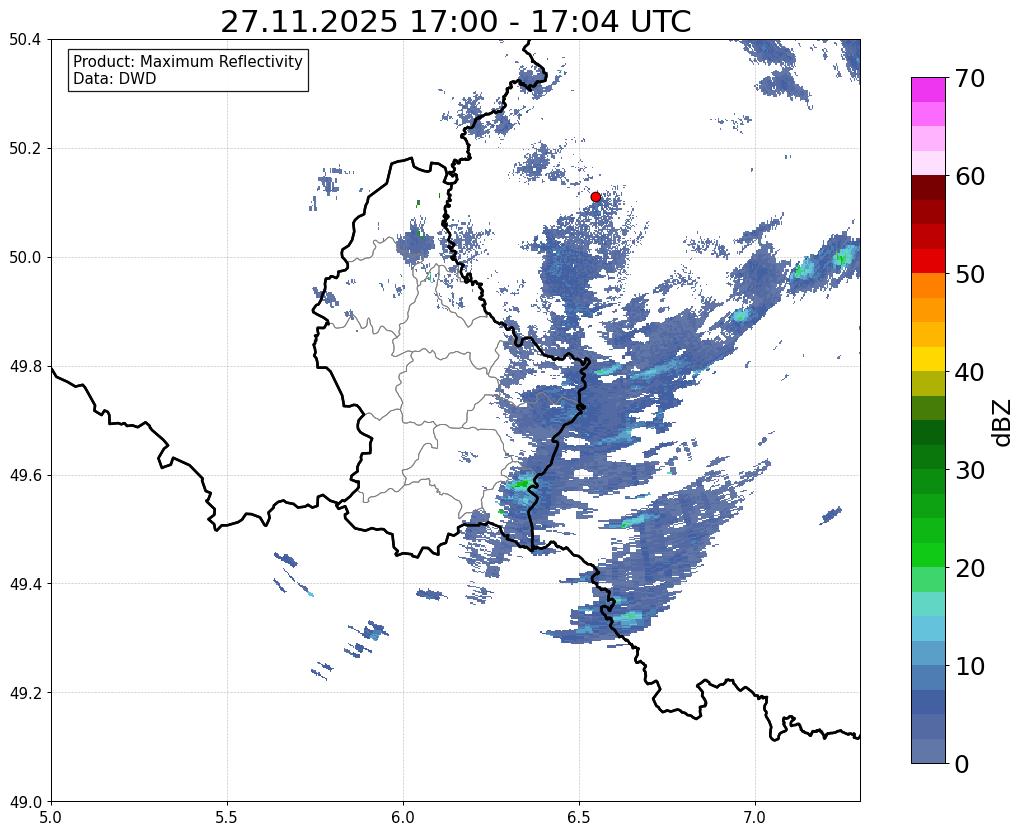Click the colorbar tick label '30'
The width and height of the screenshot is (1023, 834).
[x=970, y=470]
